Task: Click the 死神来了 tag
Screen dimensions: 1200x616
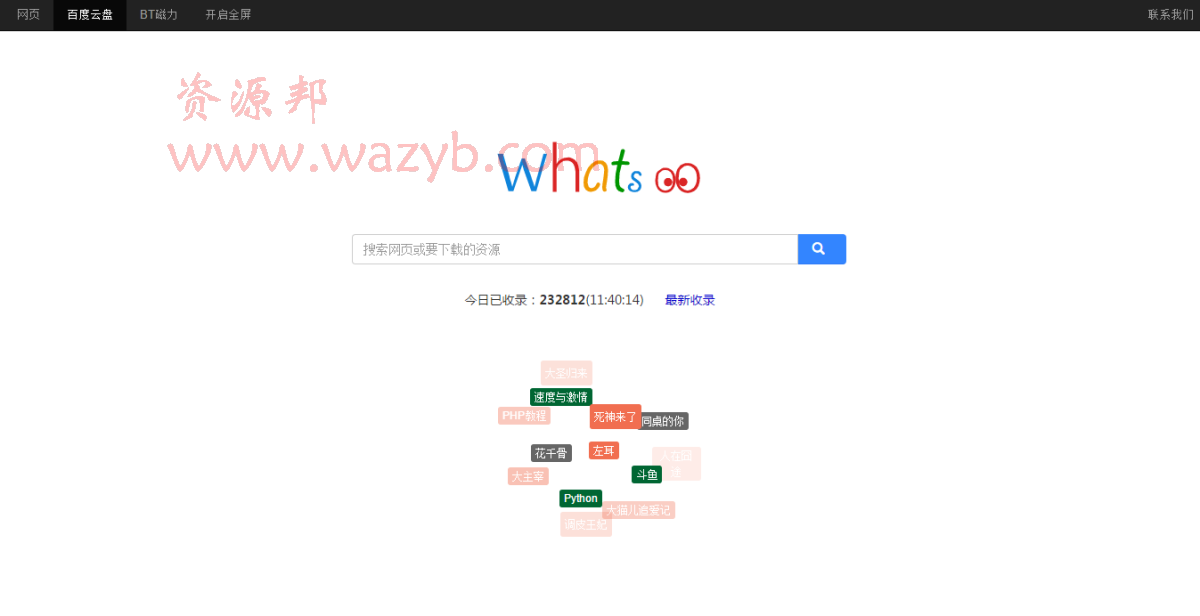Action: pyautogui.click(x=615, y=416)
